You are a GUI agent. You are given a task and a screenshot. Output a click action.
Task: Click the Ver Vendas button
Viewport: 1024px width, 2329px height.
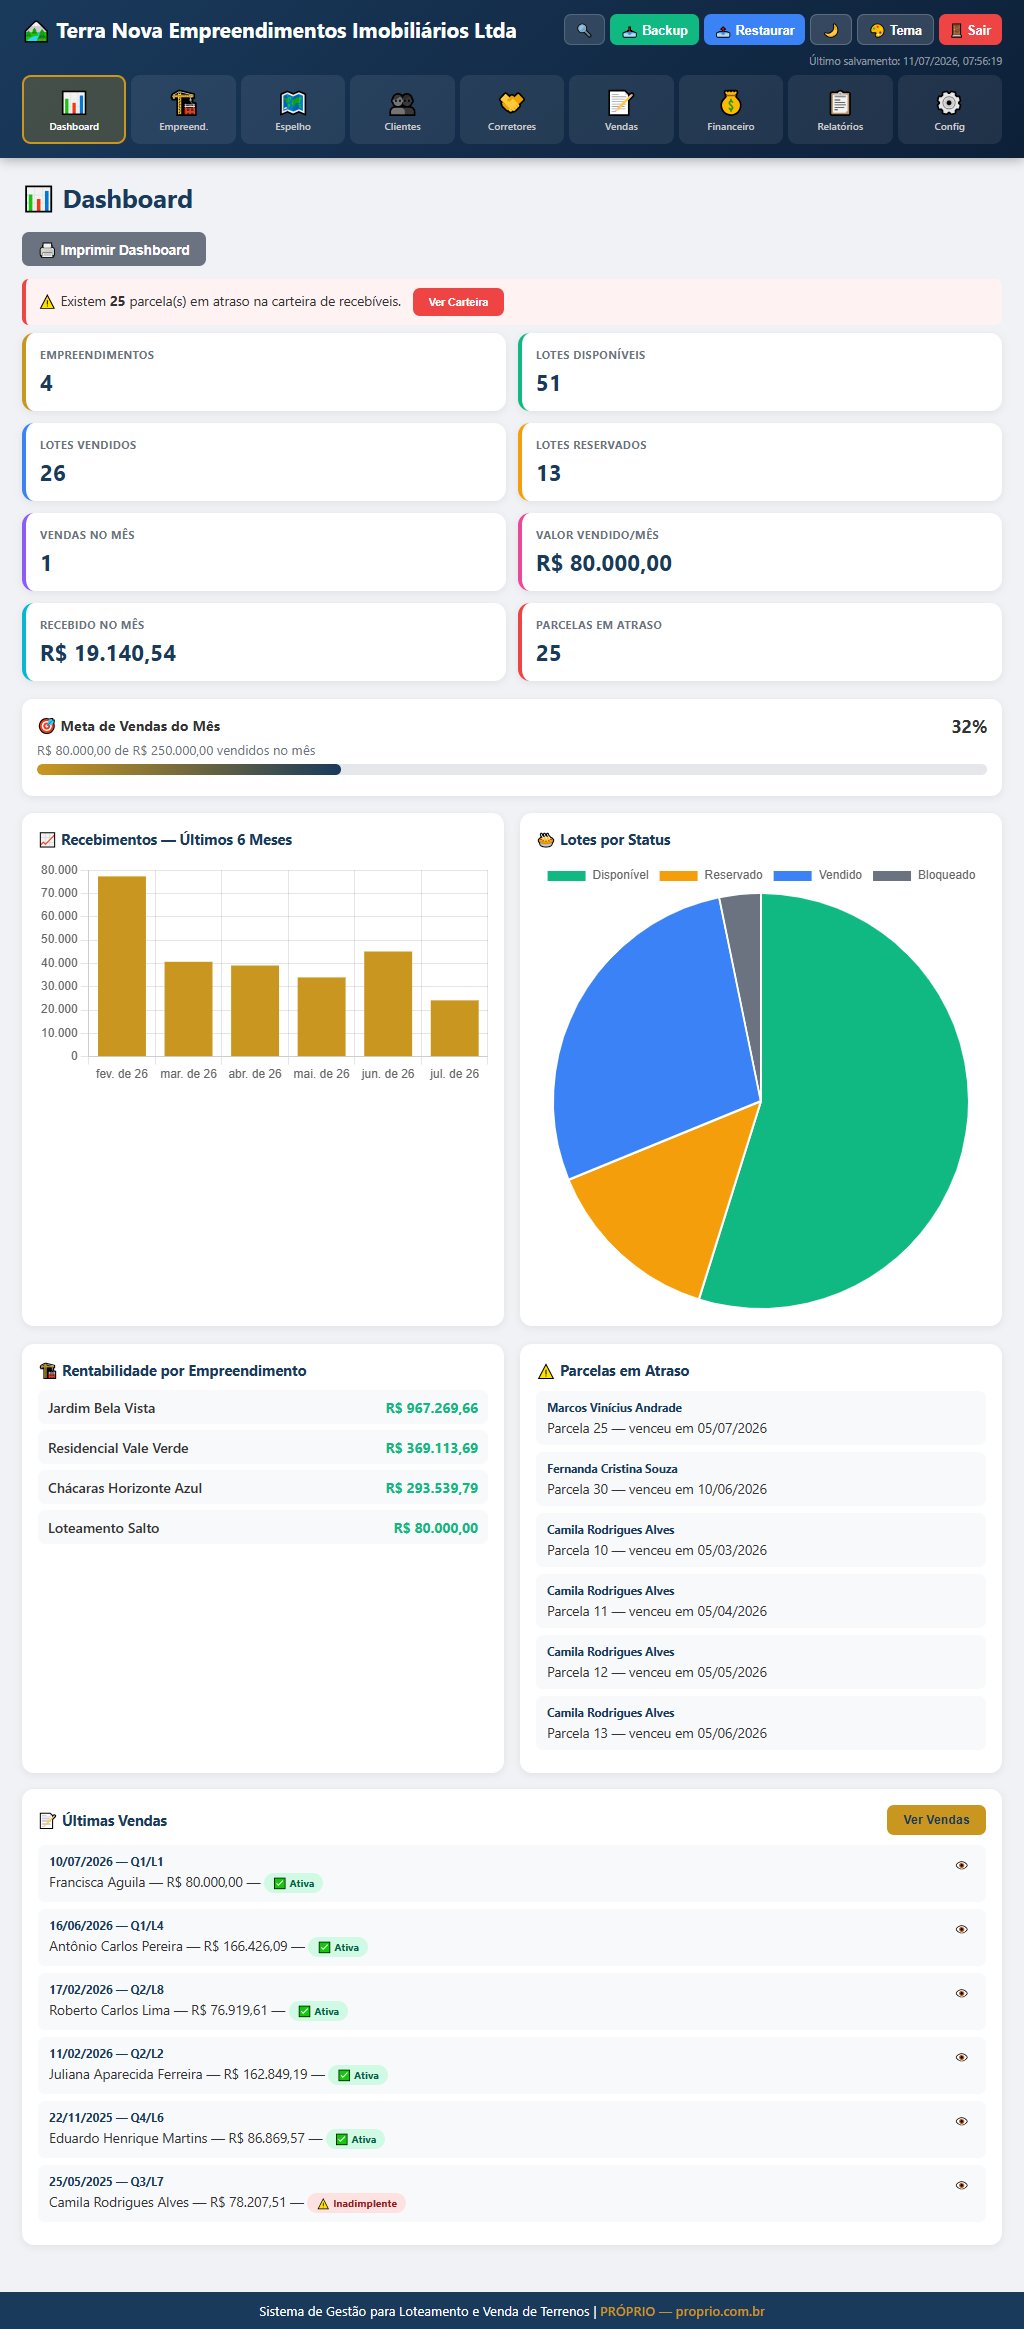point(936,1820)
